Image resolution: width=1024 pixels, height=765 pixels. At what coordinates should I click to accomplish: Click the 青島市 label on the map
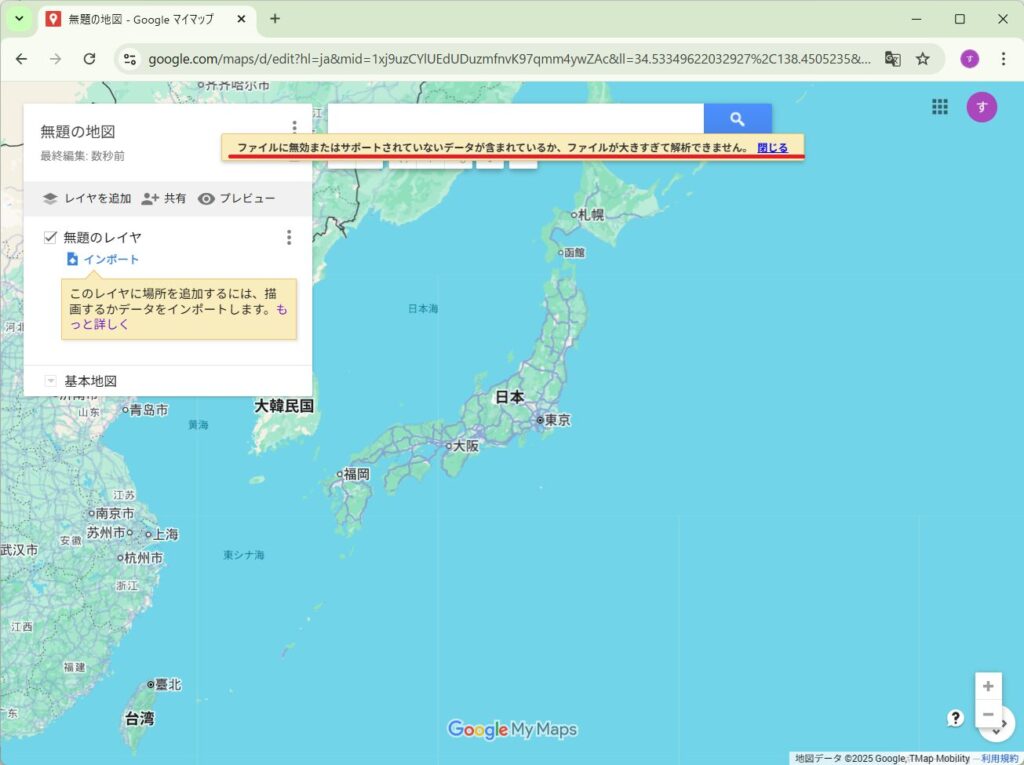coord(149,410)
